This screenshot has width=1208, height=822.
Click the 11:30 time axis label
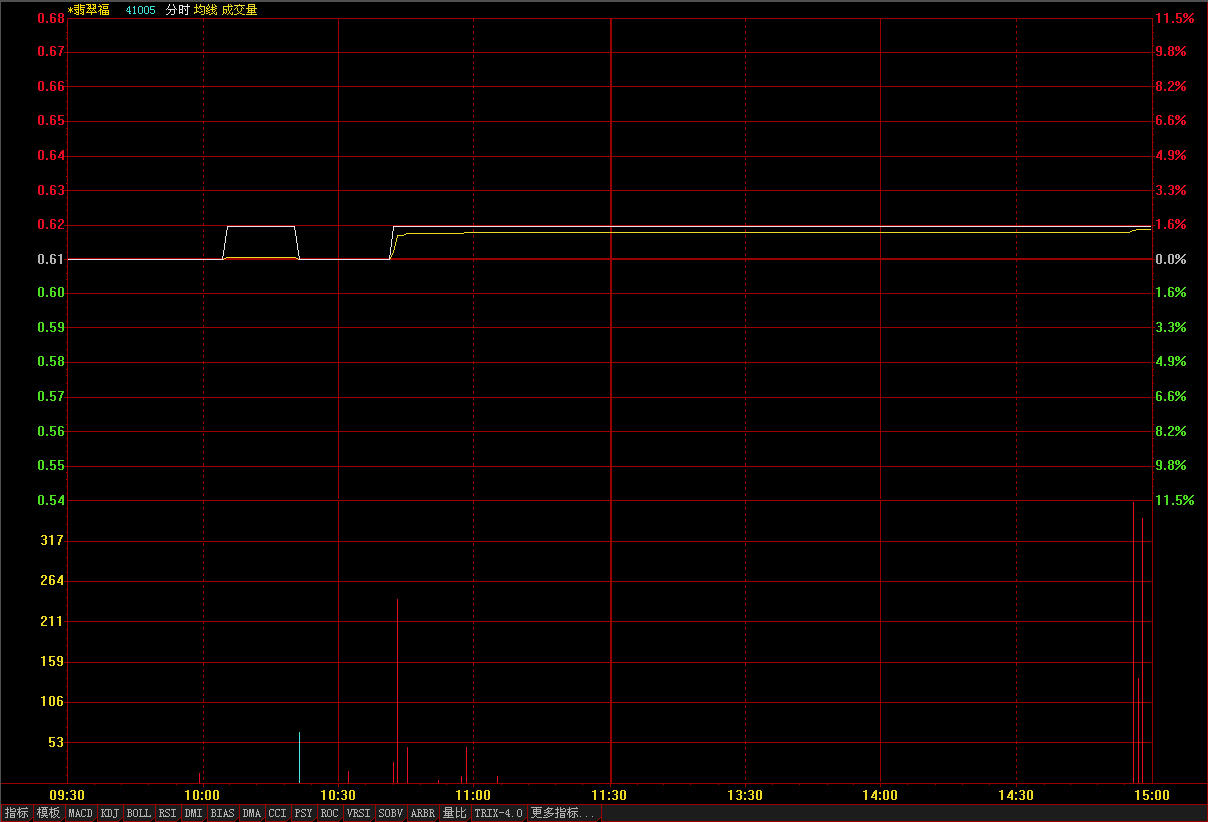point(609,795)
